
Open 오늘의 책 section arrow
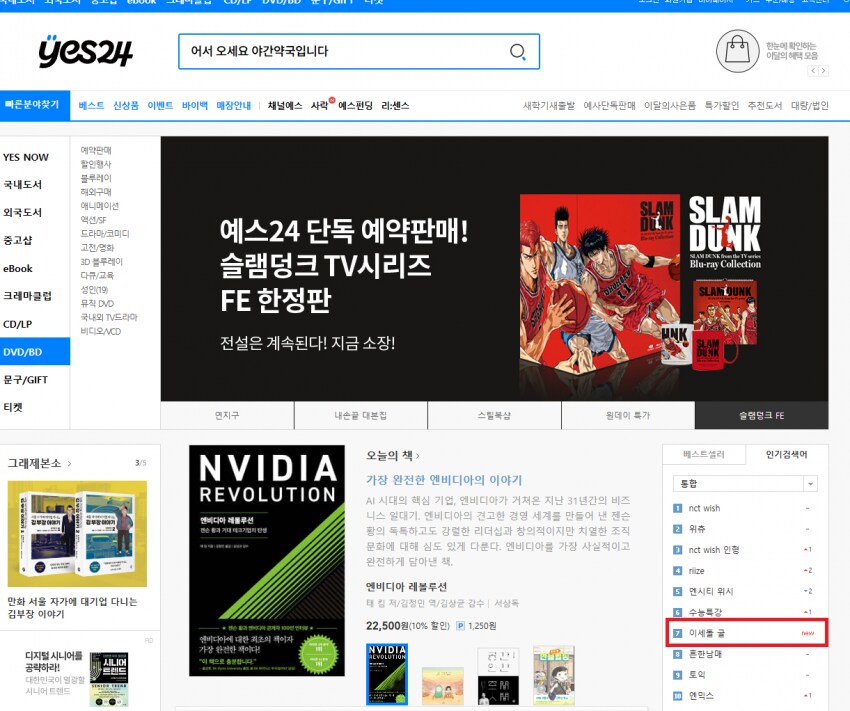coord(417,456)
